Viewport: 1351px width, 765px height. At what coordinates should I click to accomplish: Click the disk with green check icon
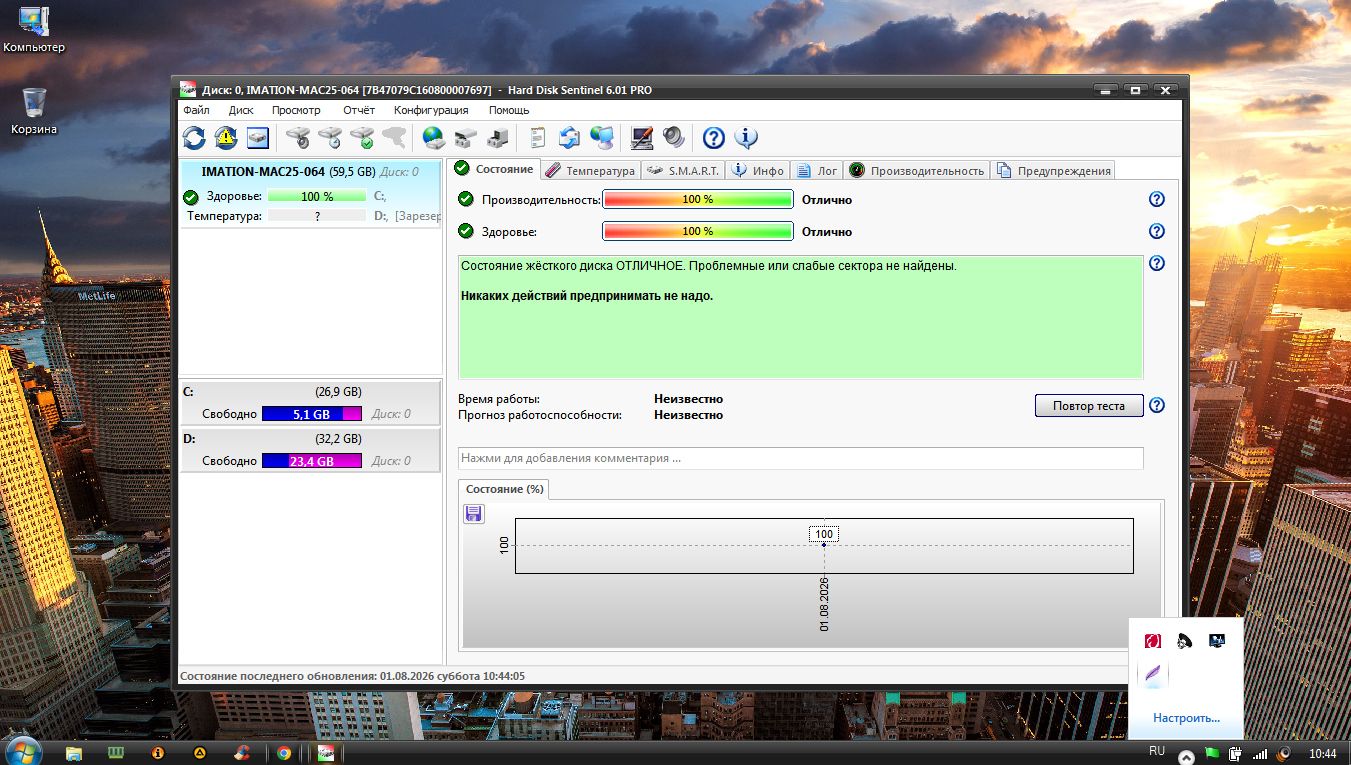tap(362, 138)
